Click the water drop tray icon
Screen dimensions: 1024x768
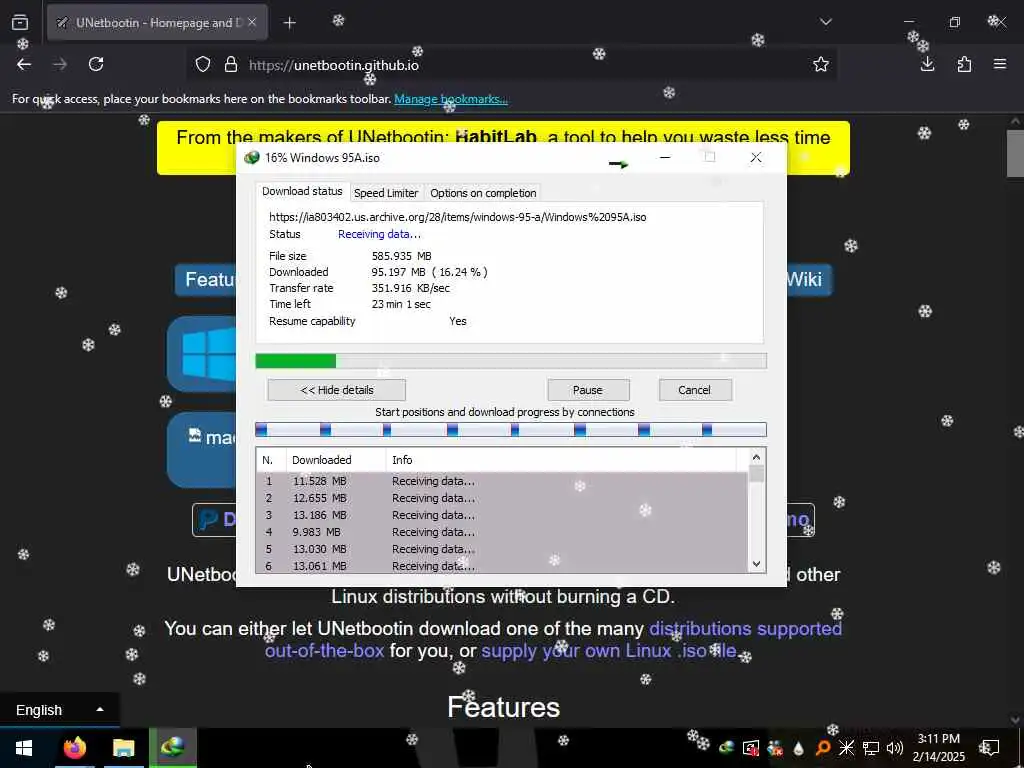coord(799,748)
